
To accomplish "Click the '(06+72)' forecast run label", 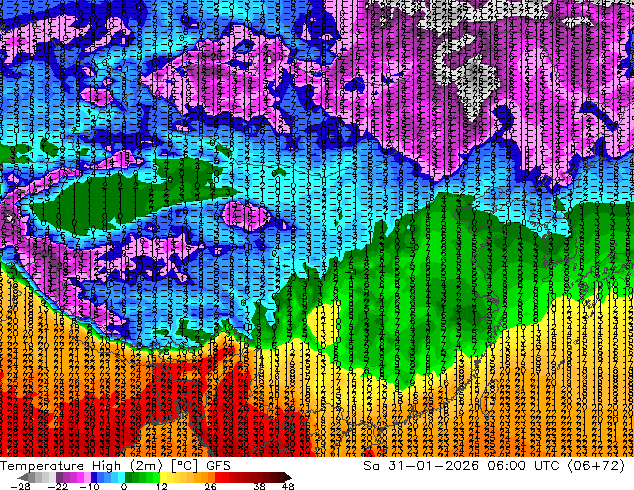I will (596, 465).
